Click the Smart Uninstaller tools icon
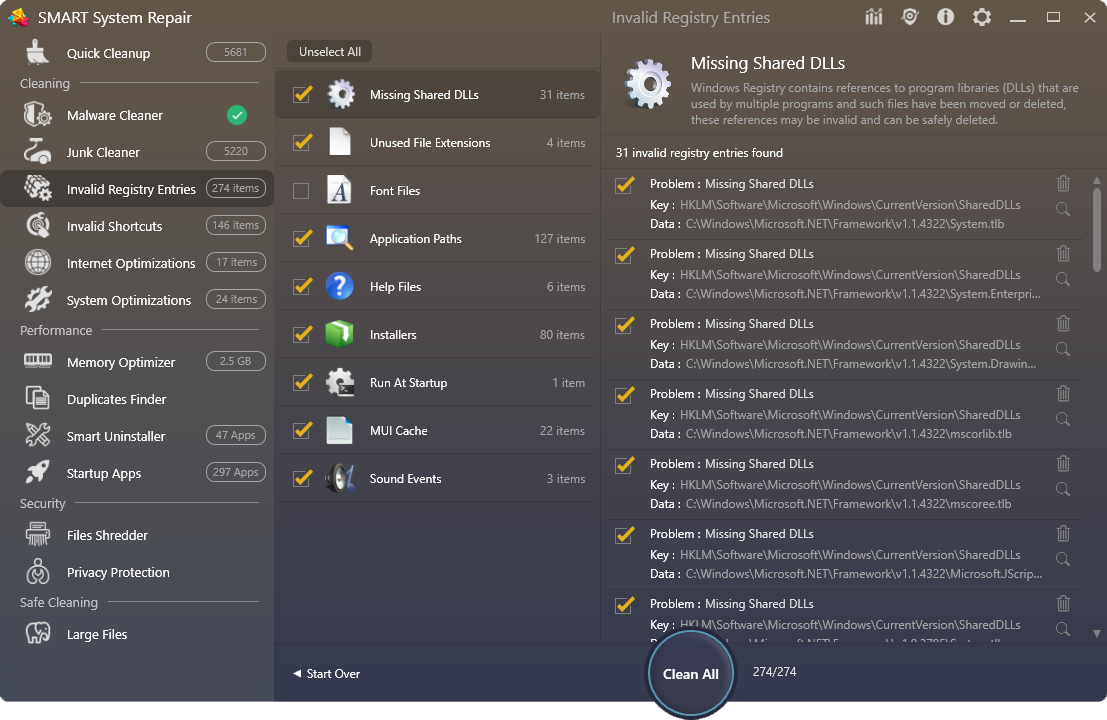Viewport: 1107px width, 720px height. point(38,436)
